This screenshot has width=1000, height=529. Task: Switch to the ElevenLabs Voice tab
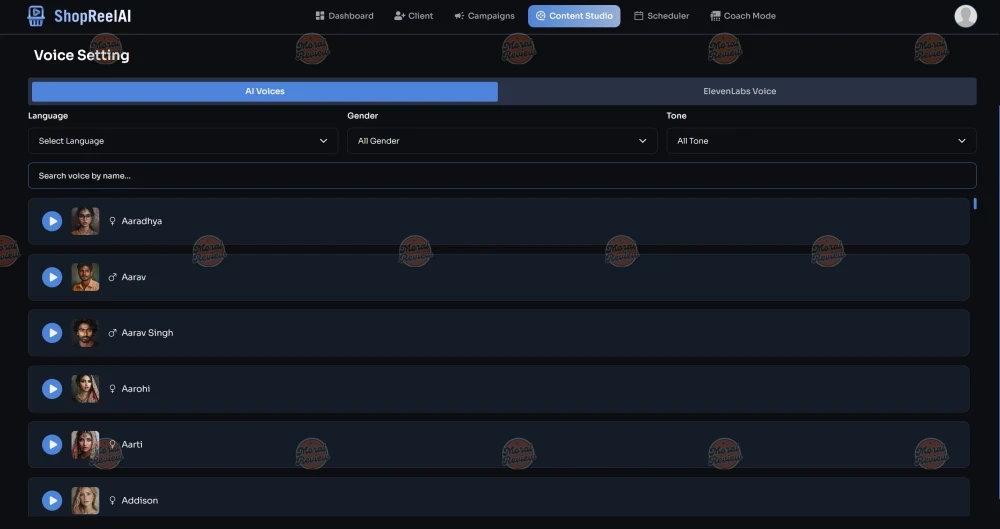pyautogui.click(x=739, y=91)
